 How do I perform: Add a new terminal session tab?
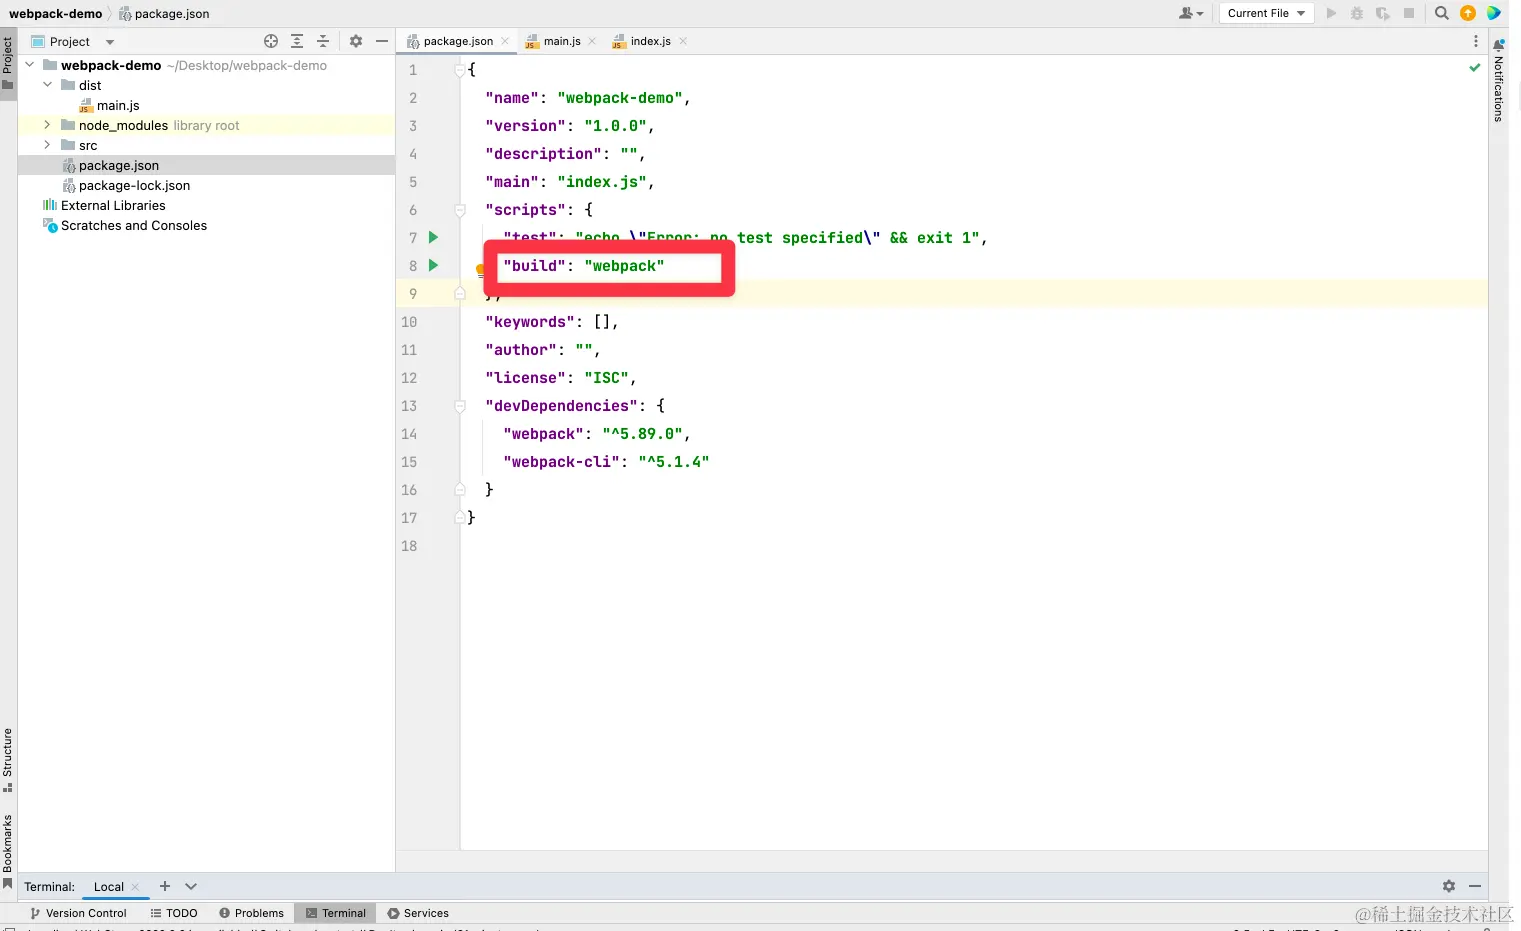click(165, 886)
